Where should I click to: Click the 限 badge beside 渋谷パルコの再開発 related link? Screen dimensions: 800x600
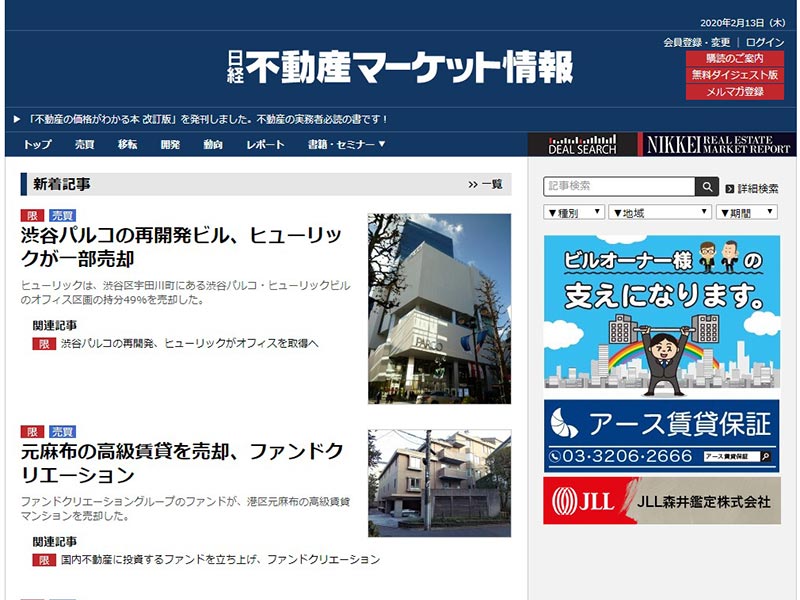click(x=44, y=344)
